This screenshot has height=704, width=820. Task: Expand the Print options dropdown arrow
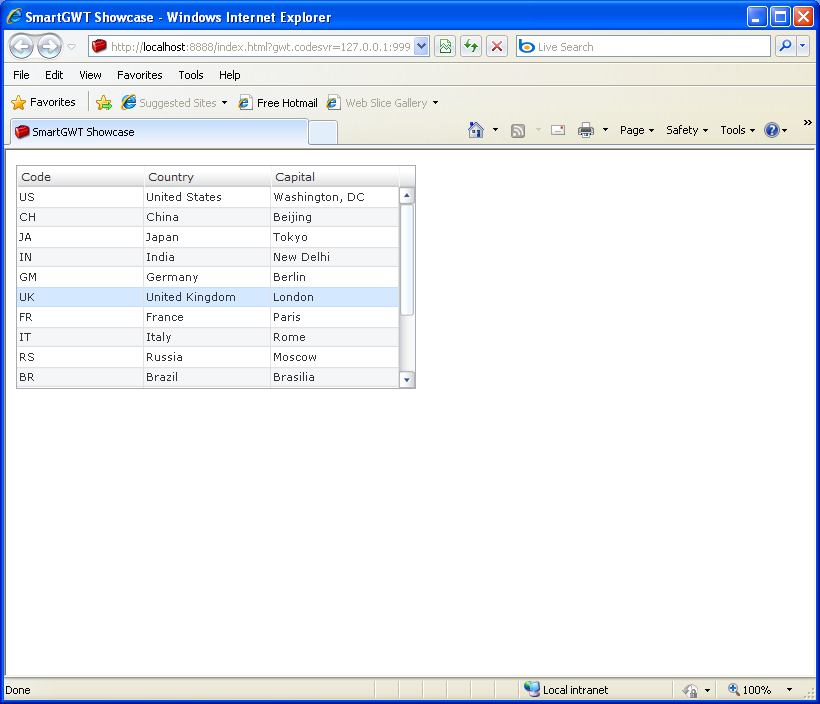(606, 130)
